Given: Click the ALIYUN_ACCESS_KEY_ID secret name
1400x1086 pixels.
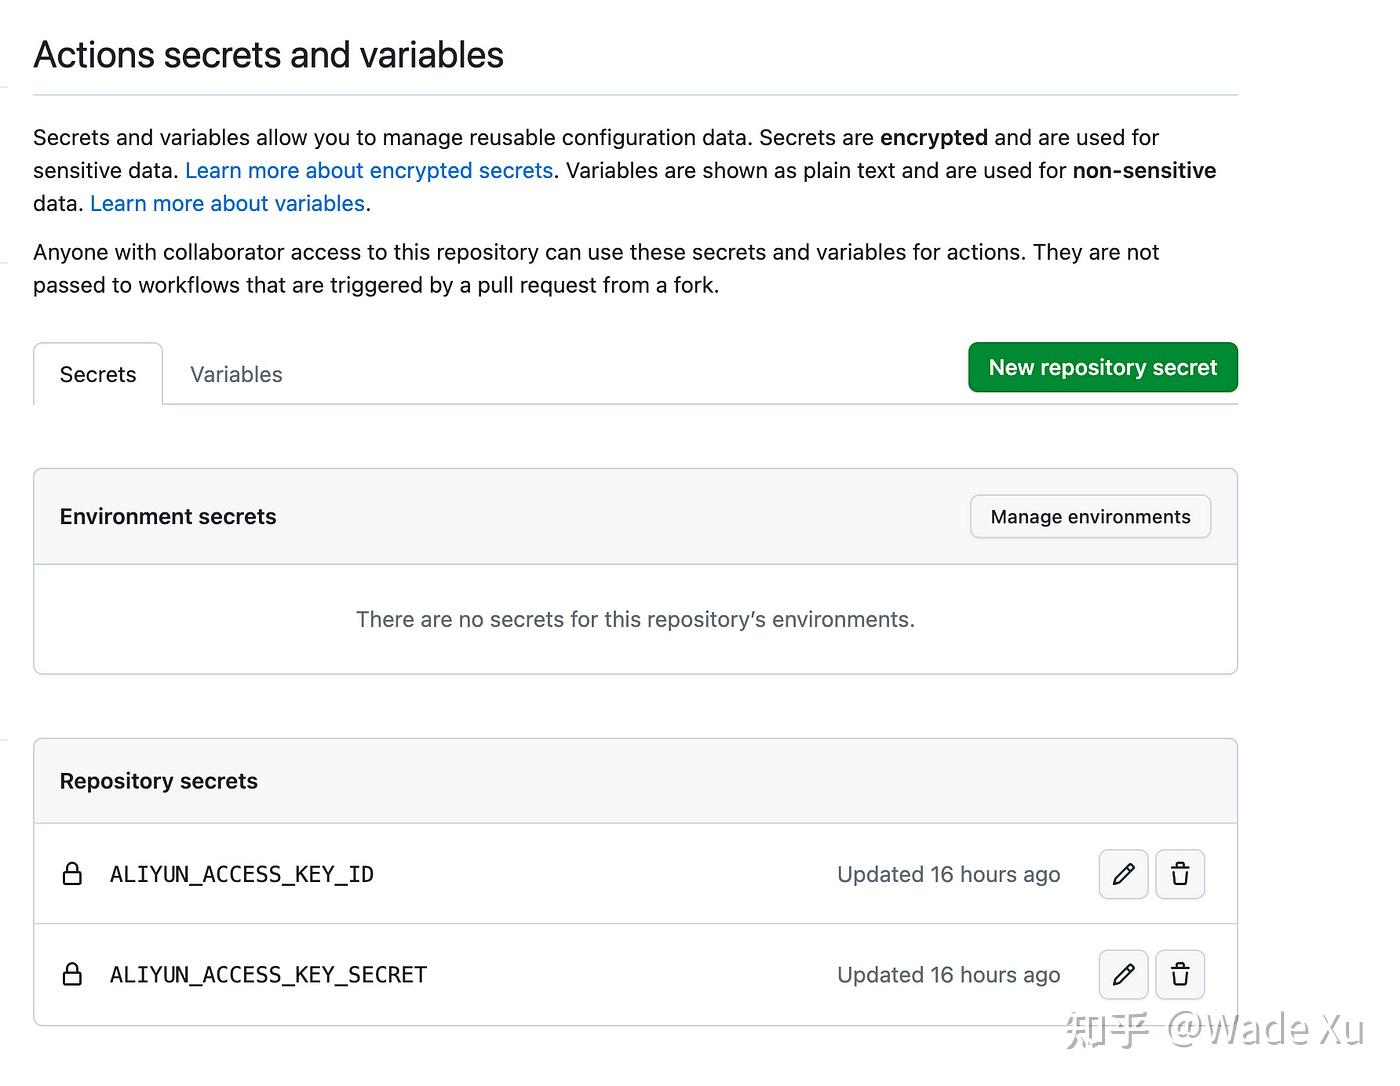Looking at the screenshot, I should pyautogui.click(x=241, y=874).
